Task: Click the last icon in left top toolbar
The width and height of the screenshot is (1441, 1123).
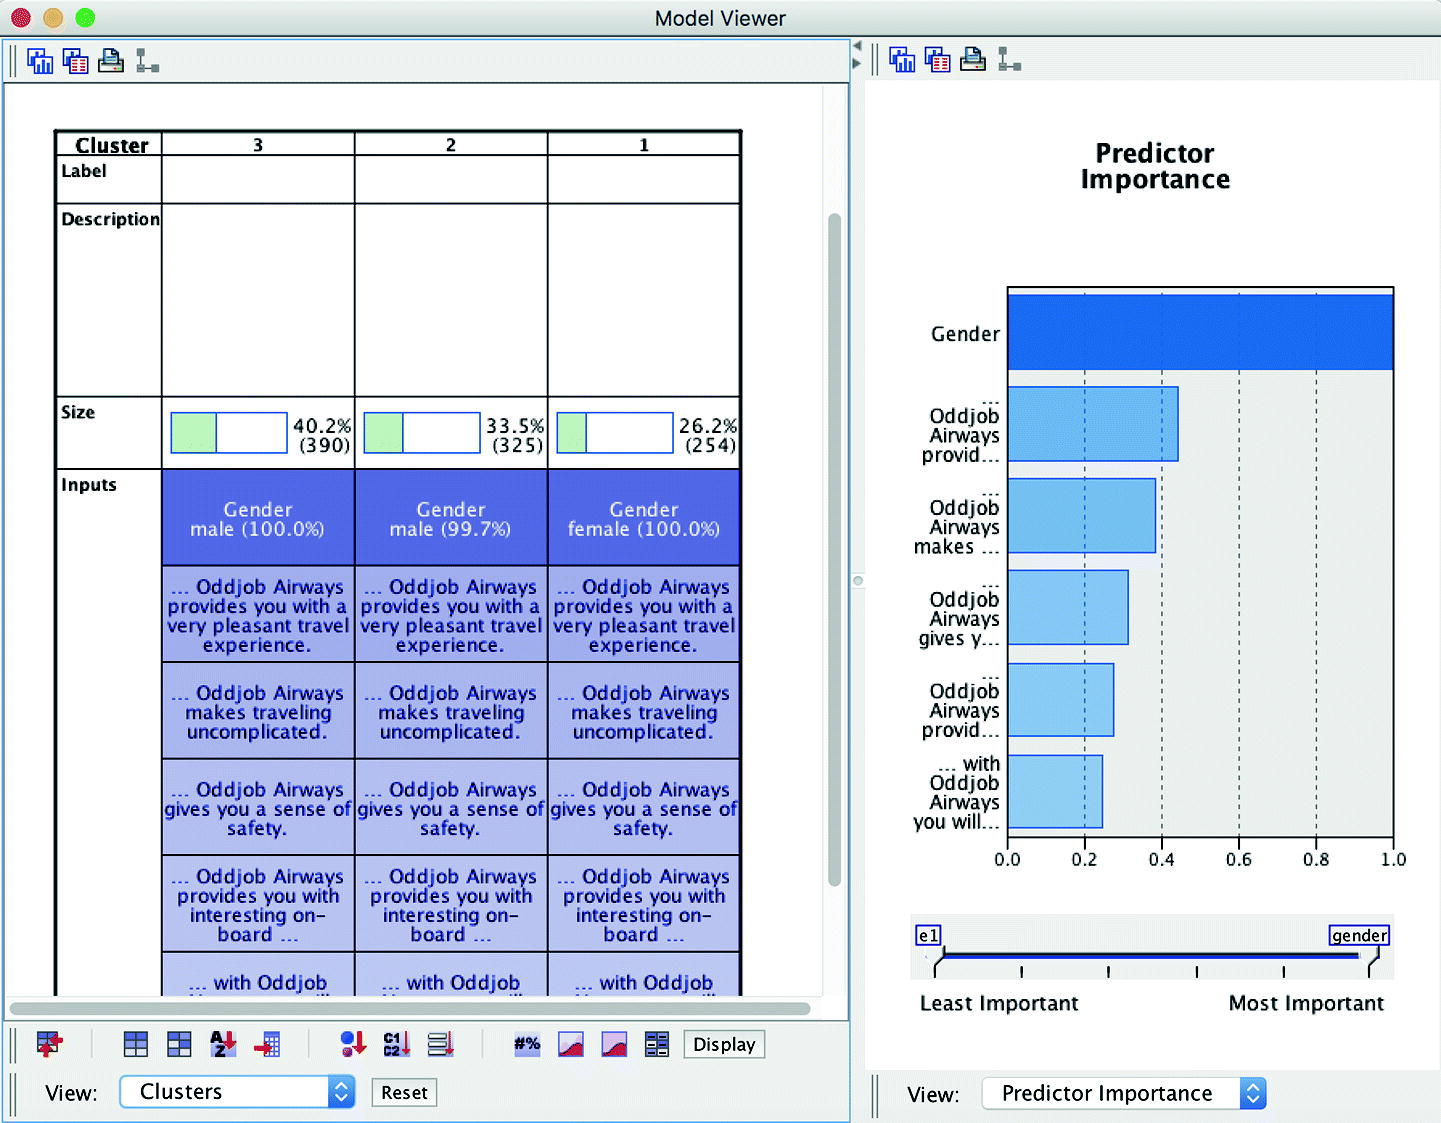Action: (x=148, y=61)
